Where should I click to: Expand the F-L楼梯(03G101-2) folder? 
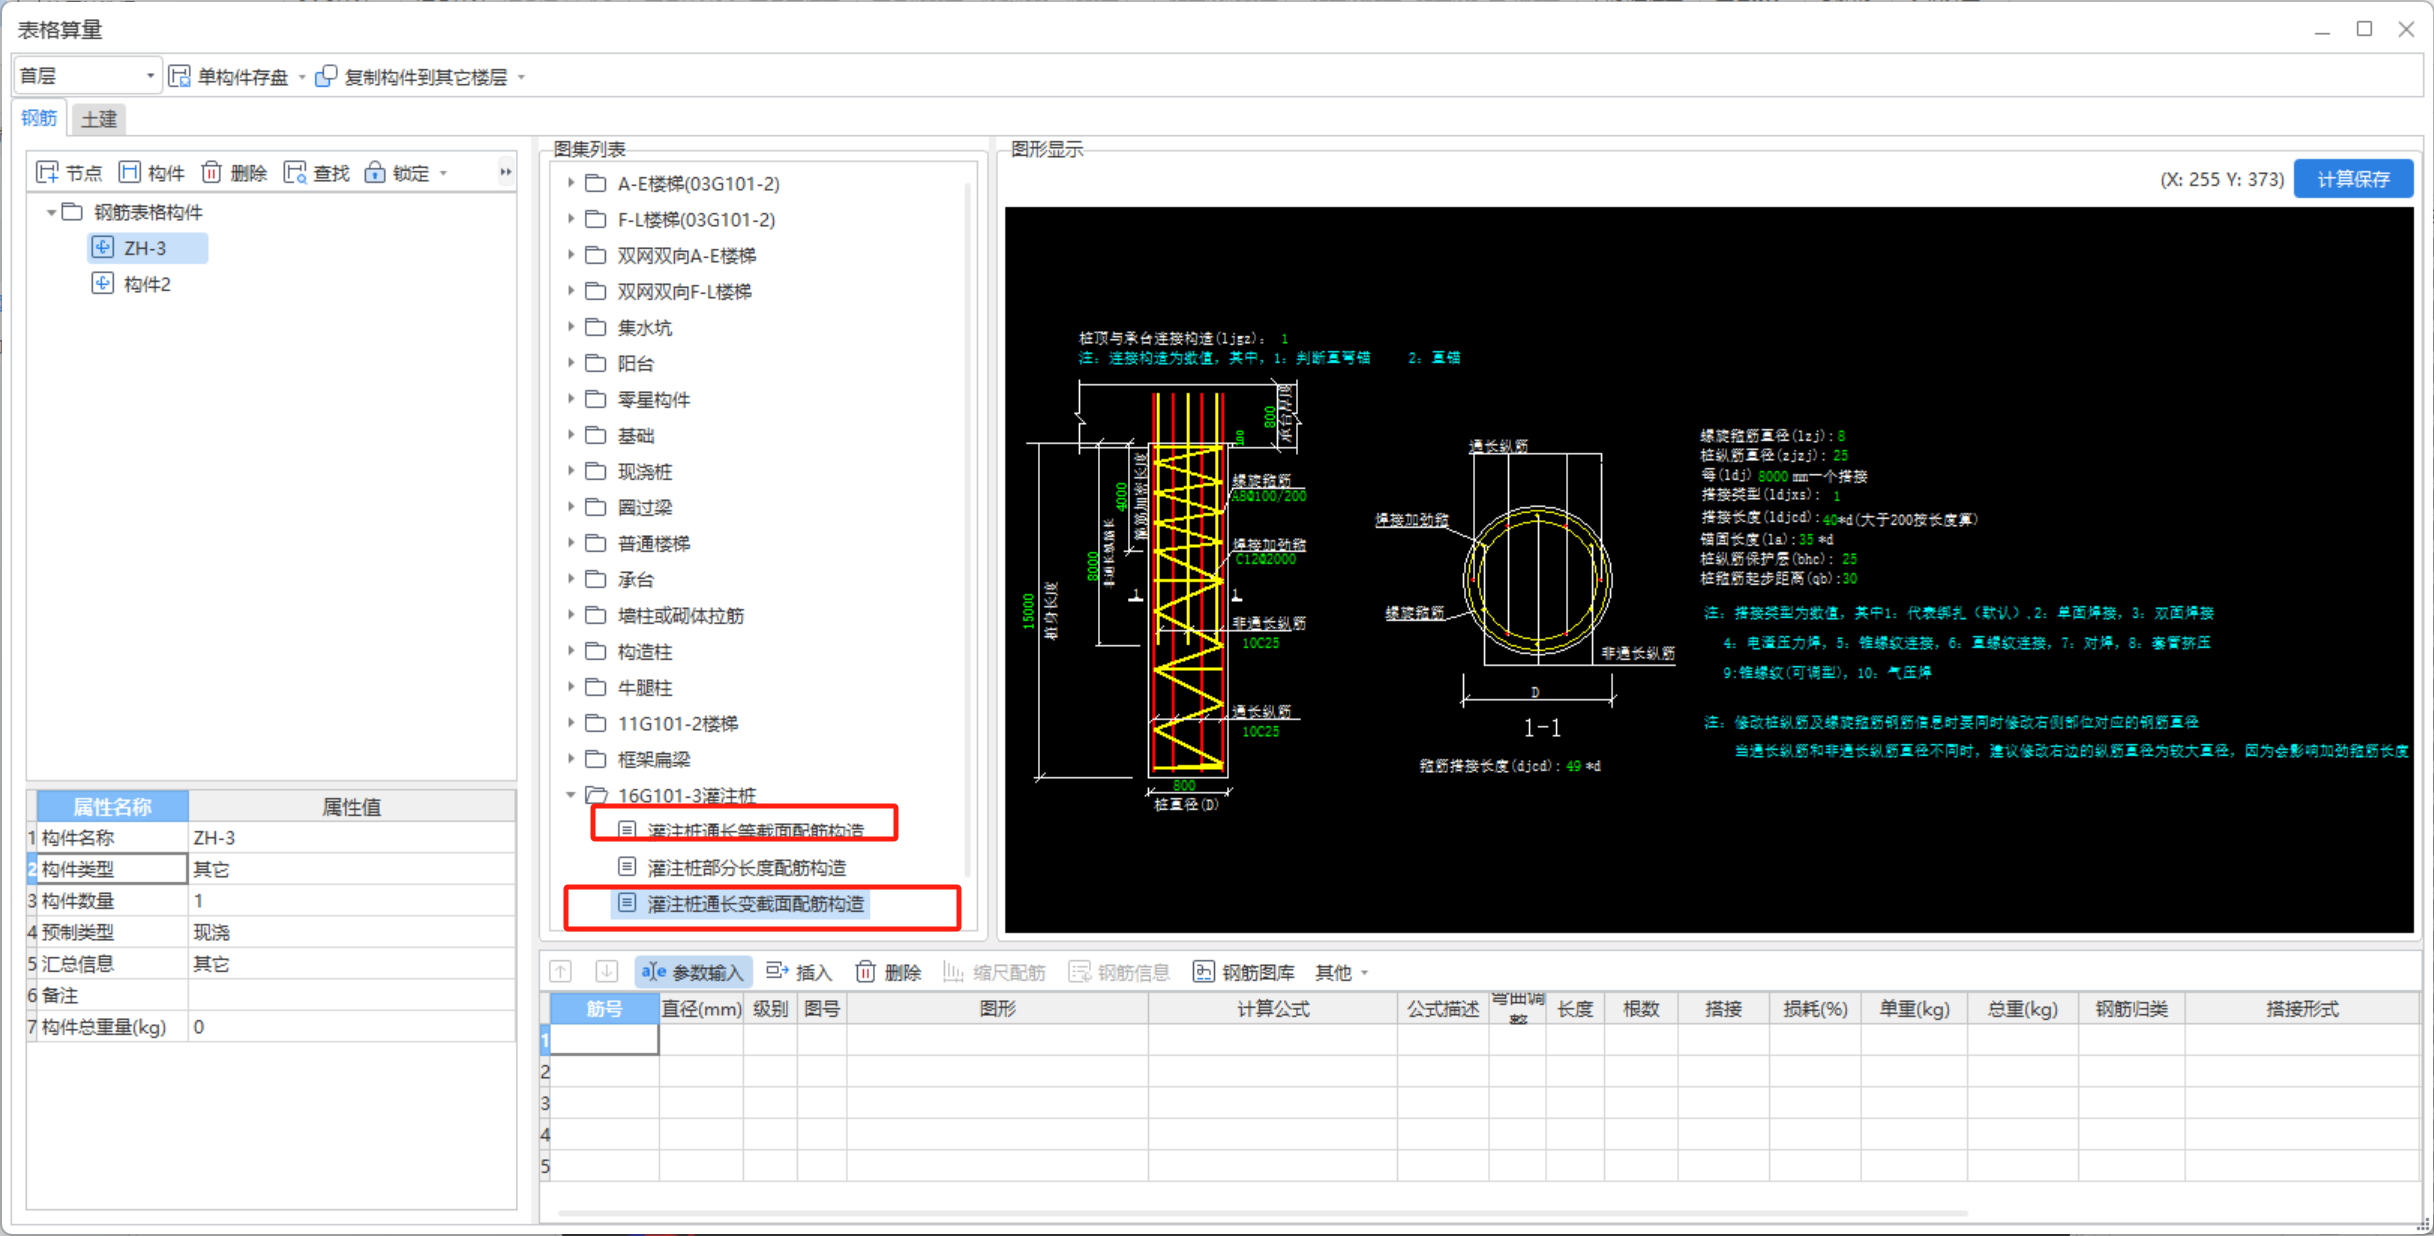(x=571, y=219)
